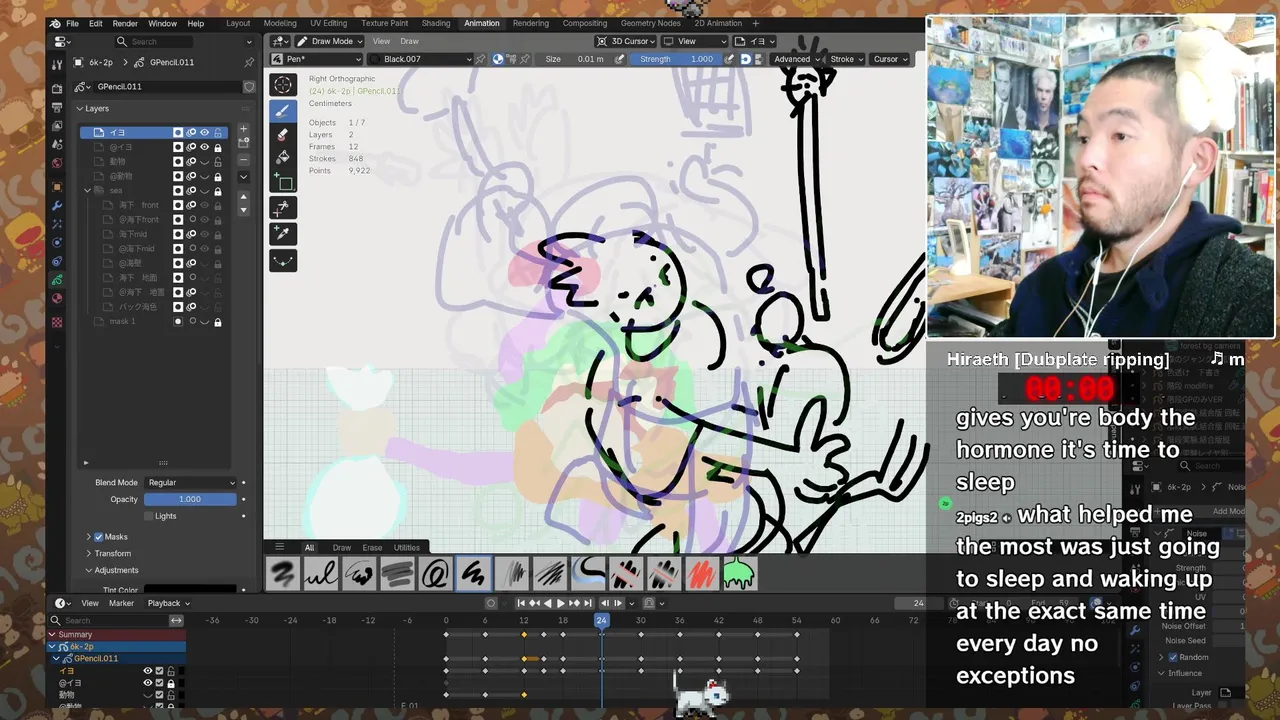Play the animation in the timeline
This screenshot has width=1280, height=720.
click(x=560, y=603)
